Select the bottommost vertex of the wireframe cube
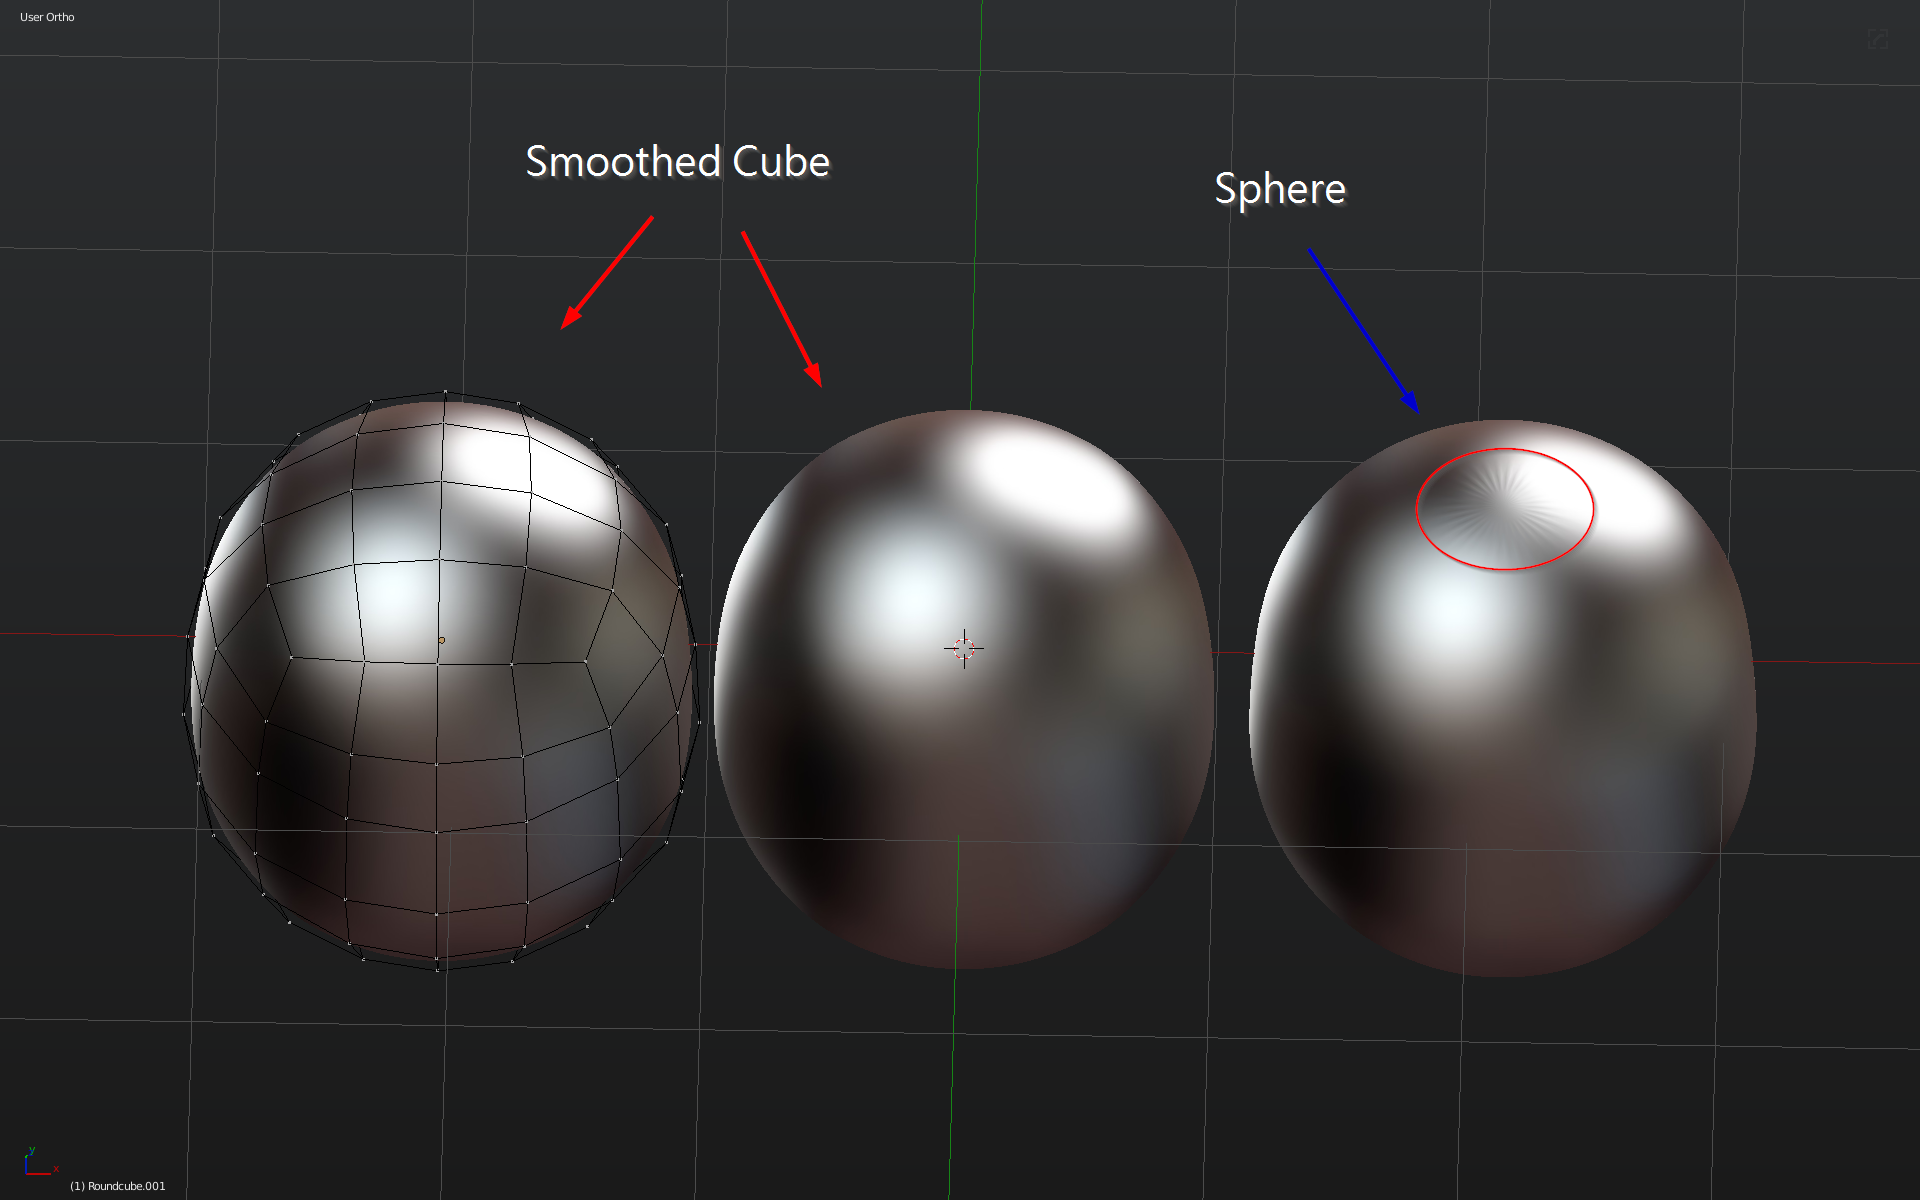This screenshot has height=1200, width=1920. point(437,968)
